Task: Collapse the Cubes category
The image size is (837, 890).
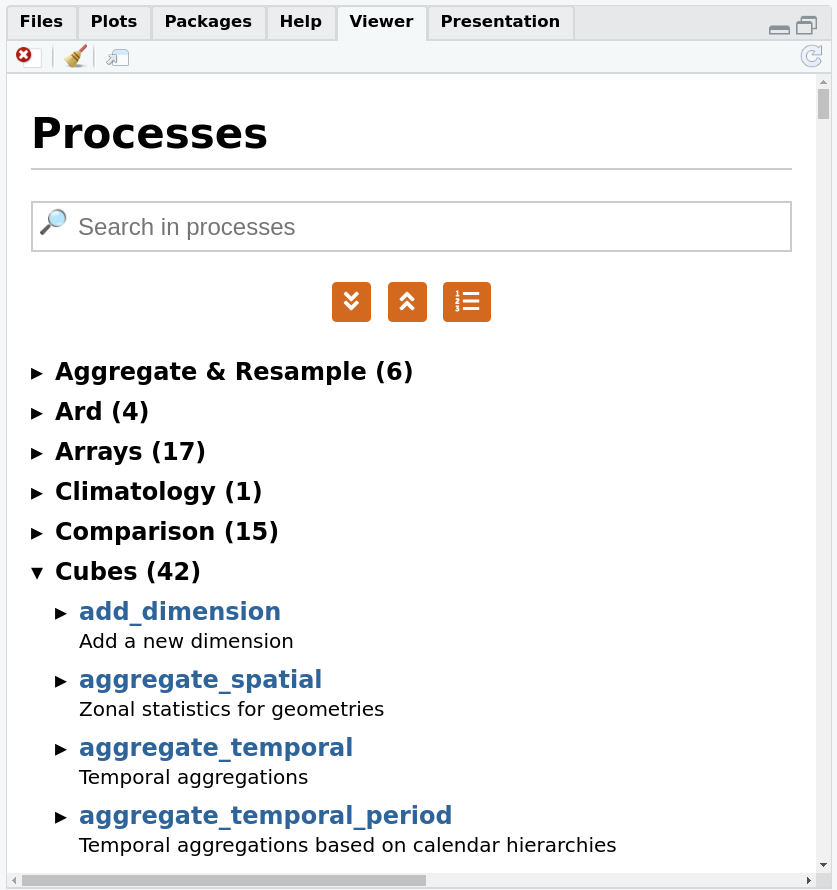Action: pyautogui.click(x=38, y=573)
